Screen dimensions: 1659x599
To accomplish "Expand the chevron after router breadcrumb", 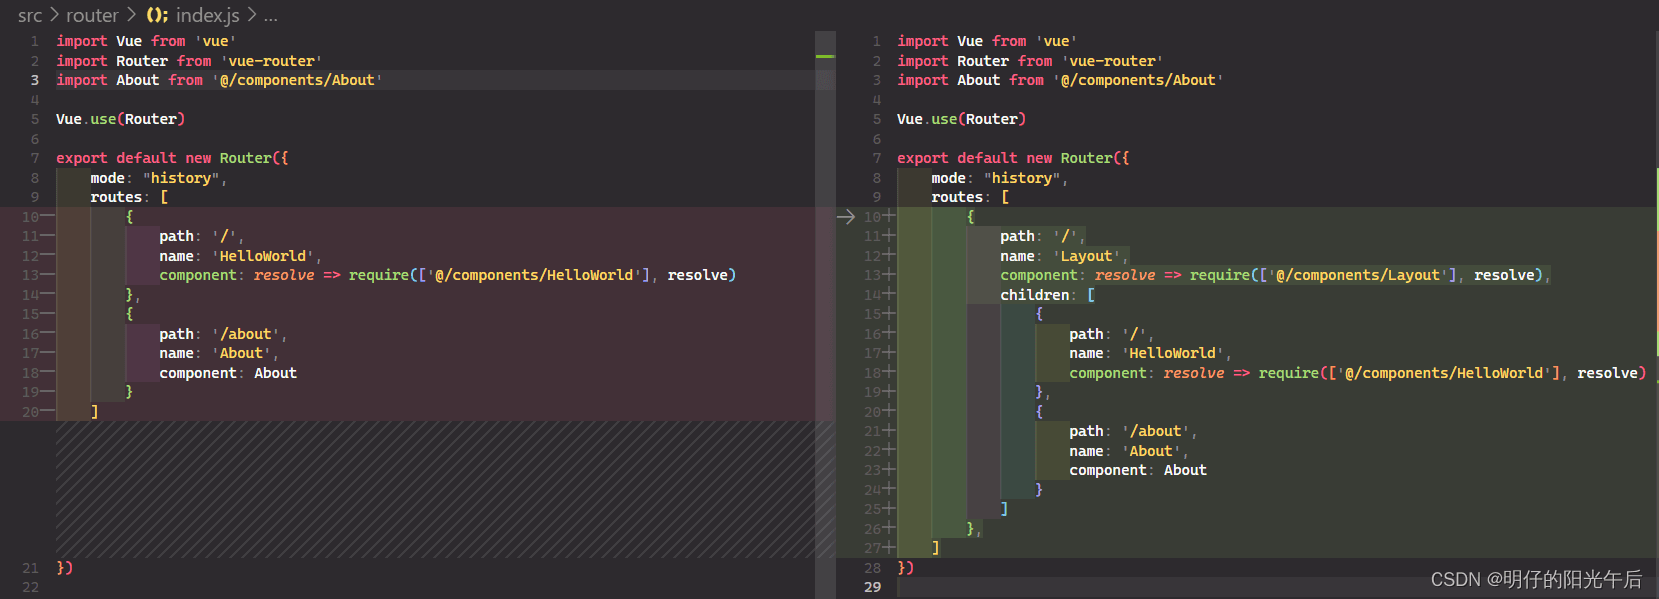I will (131, 15).
